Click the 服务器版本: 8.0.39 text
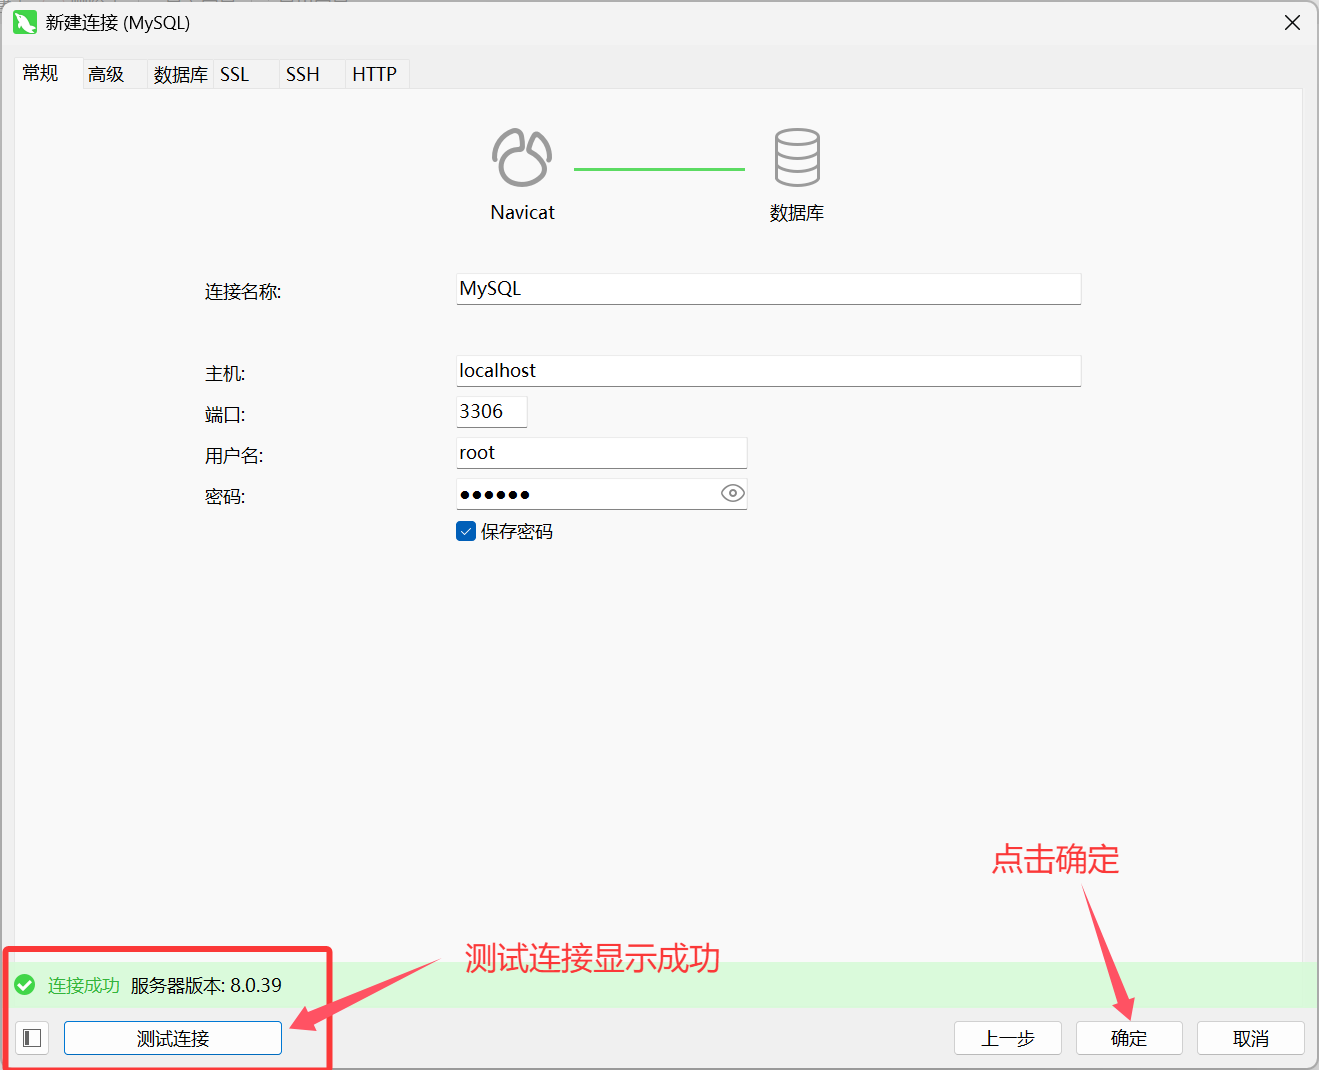This screenshot has height=1070, width=1319. click(206, 985)
